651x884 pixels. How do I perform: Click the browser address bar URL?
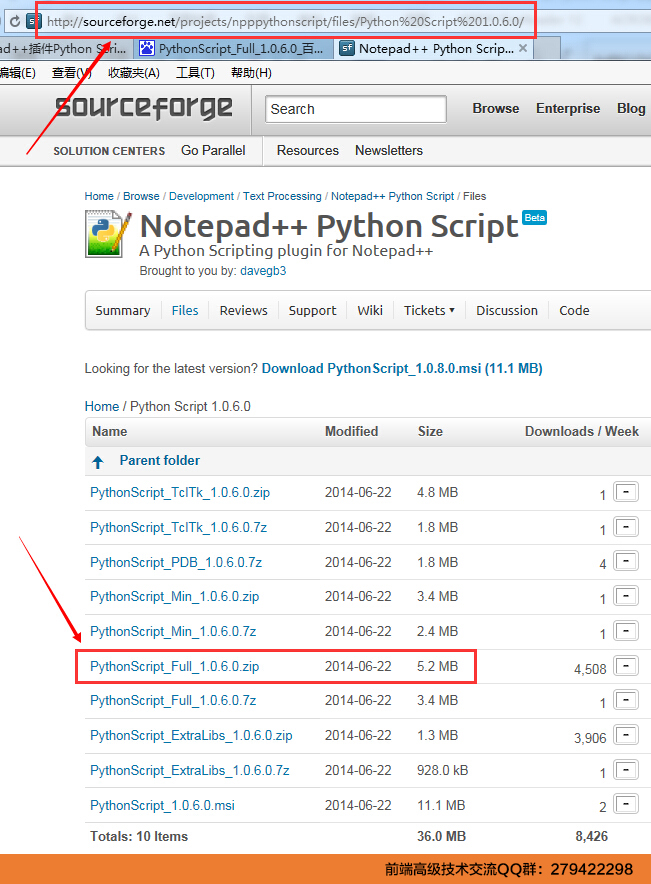(285, 21)
